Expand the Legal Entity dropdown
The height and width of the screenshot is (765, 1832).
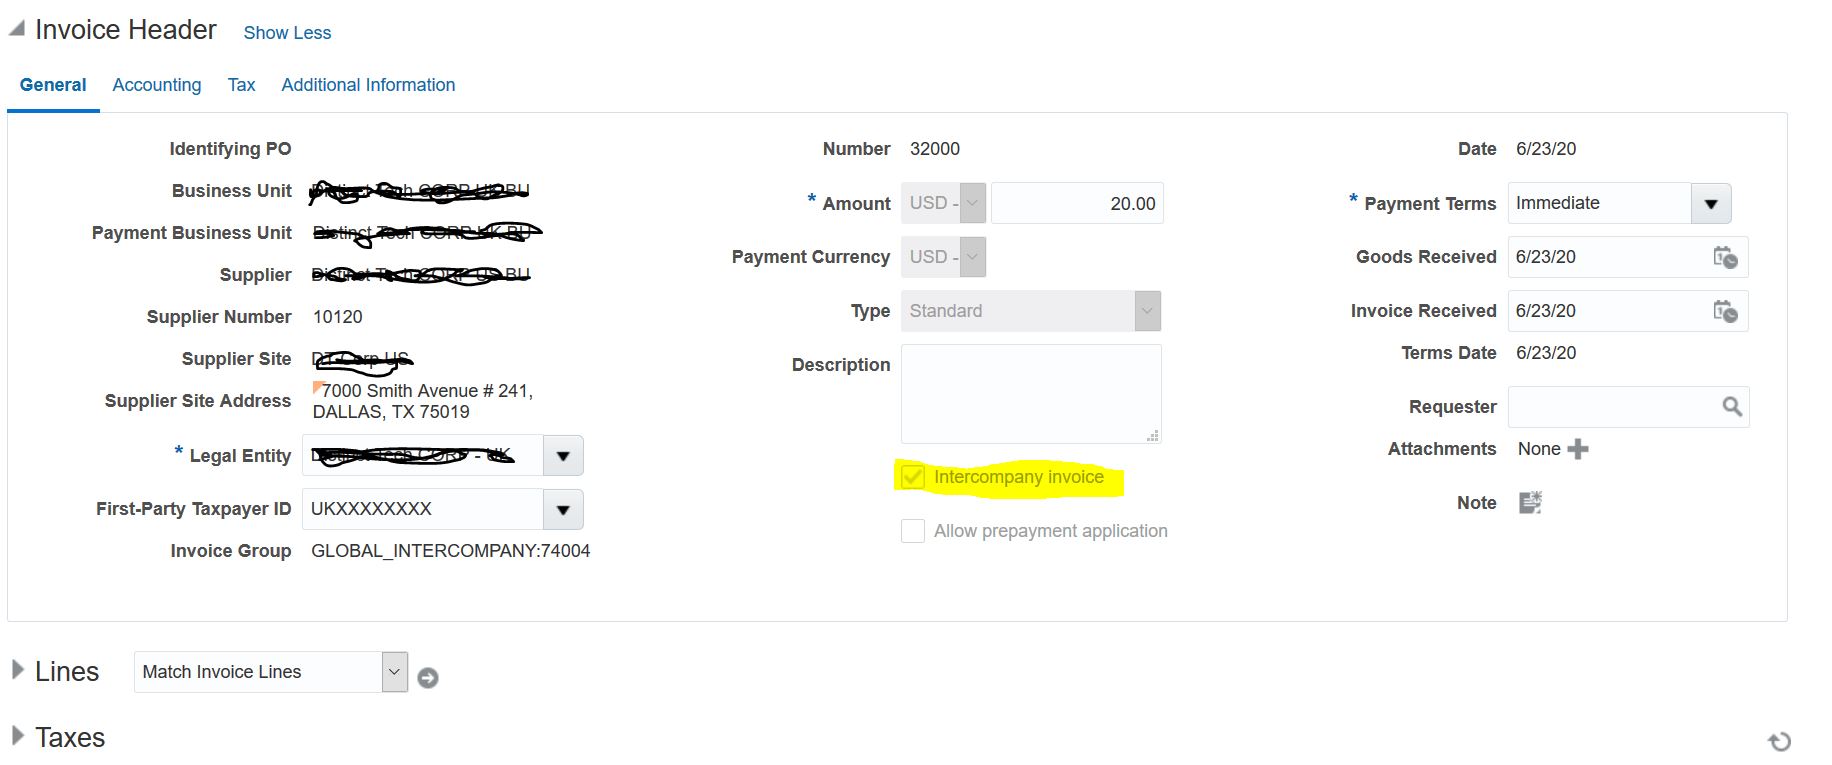click(563, 455)
